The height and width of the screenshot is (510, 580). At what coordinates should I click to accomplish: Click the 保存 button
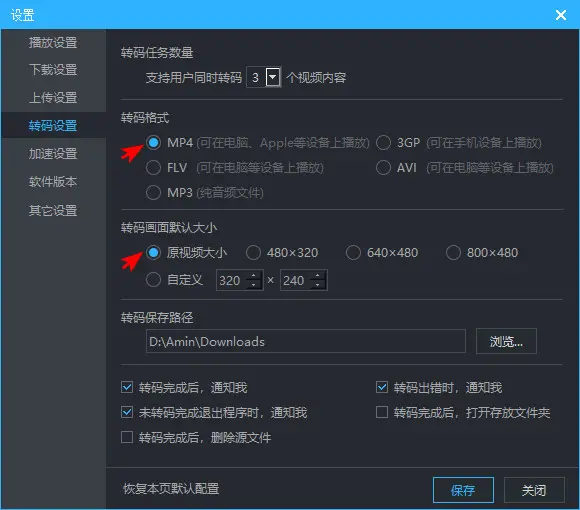tap(463, 490)
